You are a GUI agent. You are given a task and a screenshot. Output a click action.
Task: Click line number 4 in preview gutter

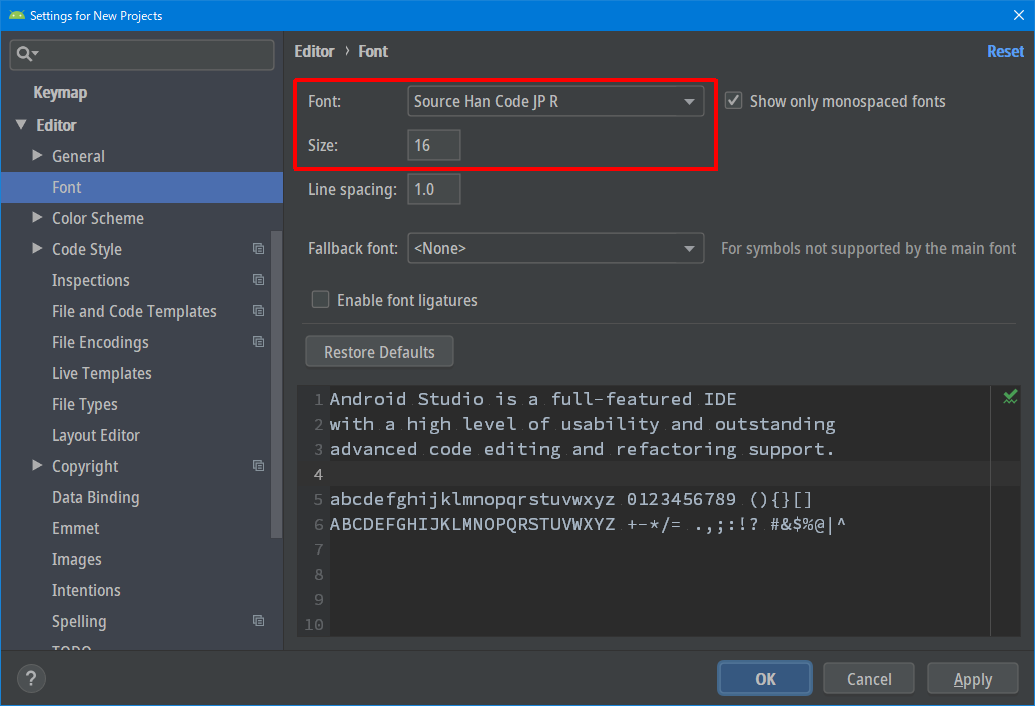tap(318, 474)
